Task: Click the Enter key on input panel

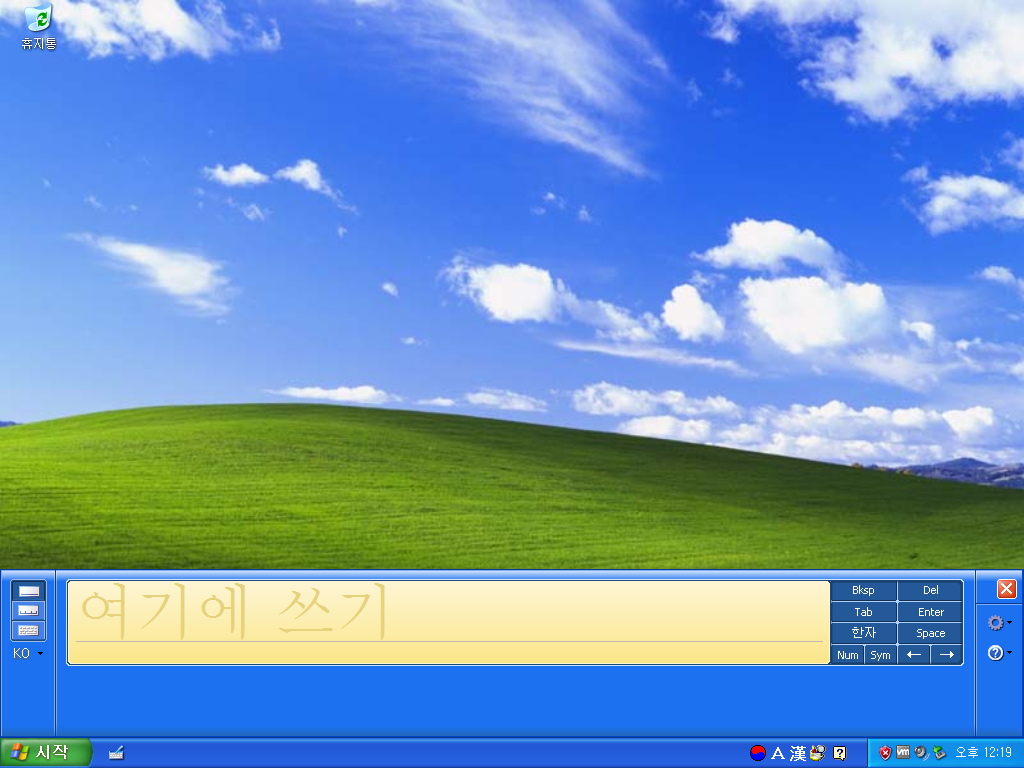Action: [931, 612]
